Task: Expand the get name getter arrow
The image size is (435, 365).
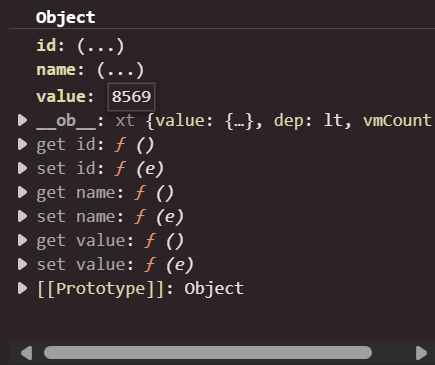Action: (x=22, y=192)
